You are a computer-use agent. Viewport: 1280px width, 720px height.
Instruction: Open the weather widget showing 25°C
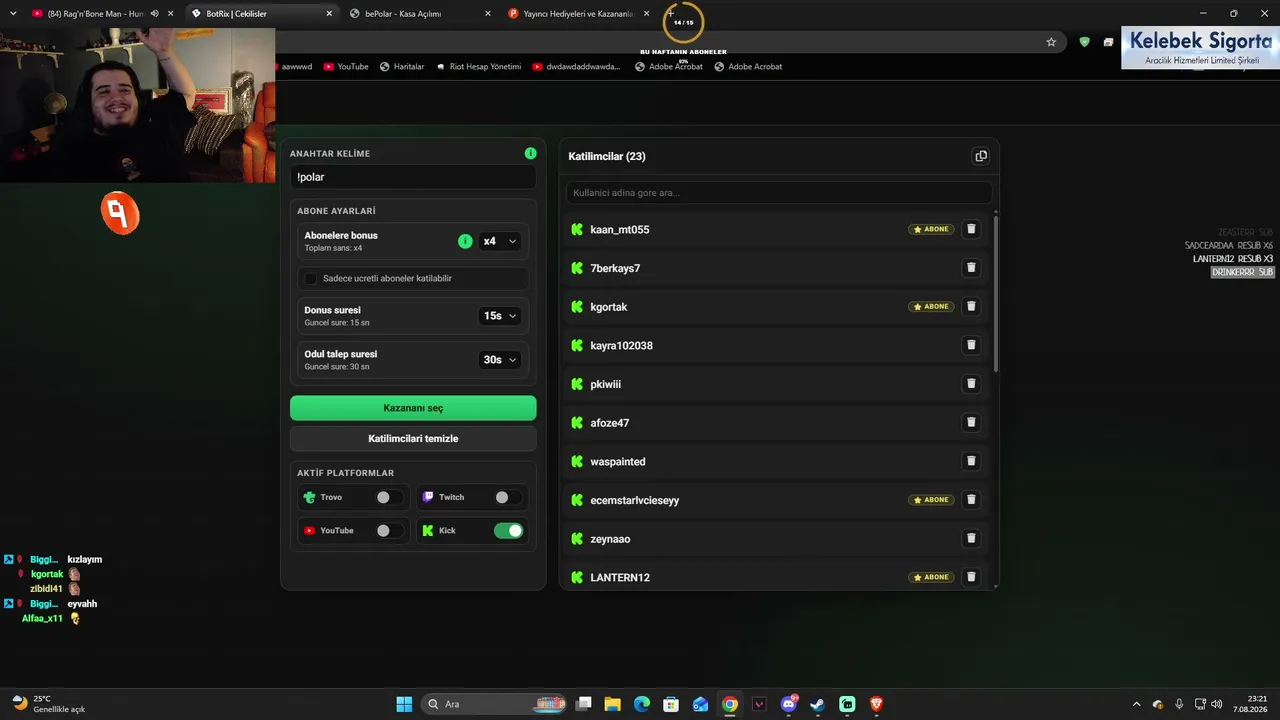click(48, 704)
